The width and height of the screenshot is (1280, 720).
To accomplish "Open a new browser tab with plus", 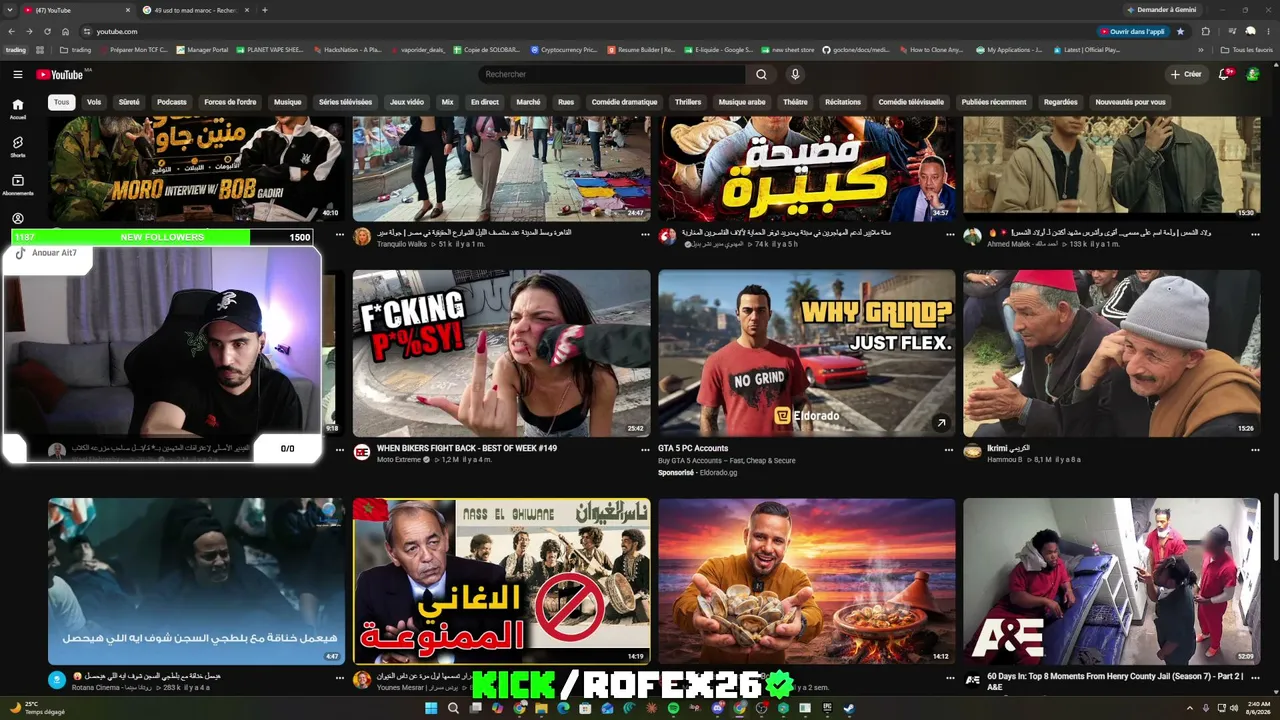I will (x=264, y=10).
